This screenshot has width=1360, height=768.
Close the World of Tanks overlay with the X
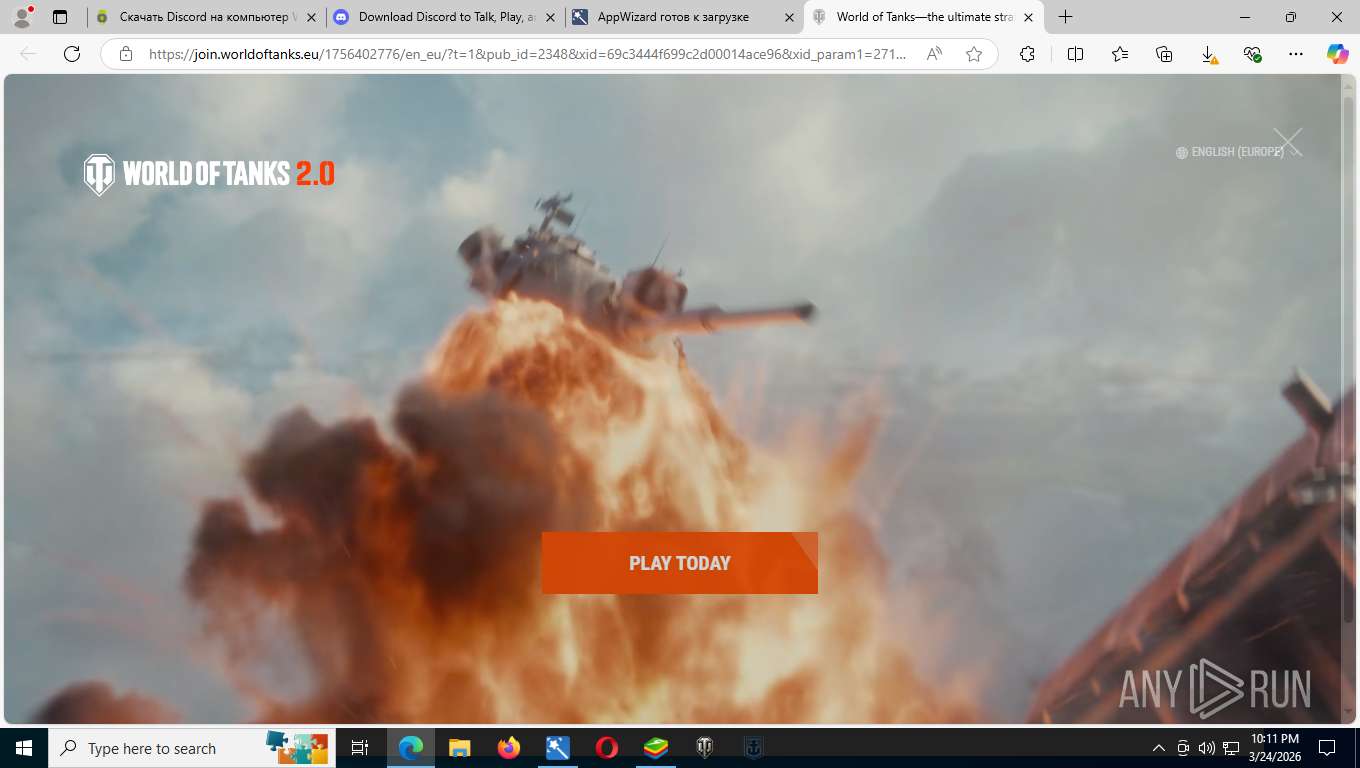coord(1288,142)
